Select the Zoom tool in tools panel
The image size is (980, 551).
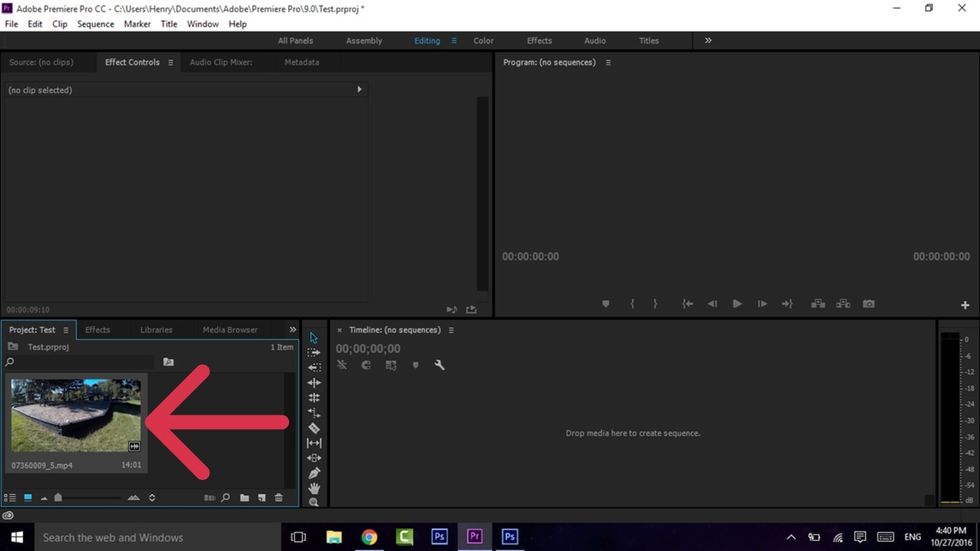(x=314, y=502)
